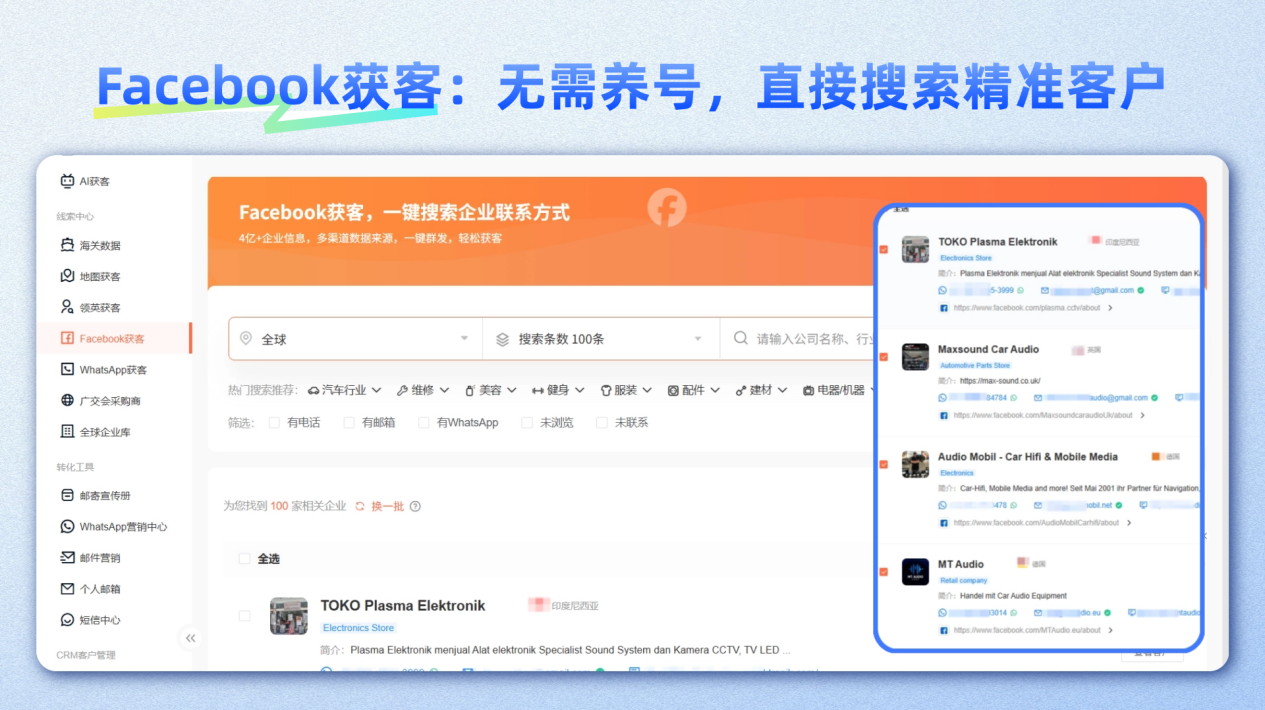
Task: Open 邮客宣传册 tool
Action: pyautogui.click(x=96, y=495)
